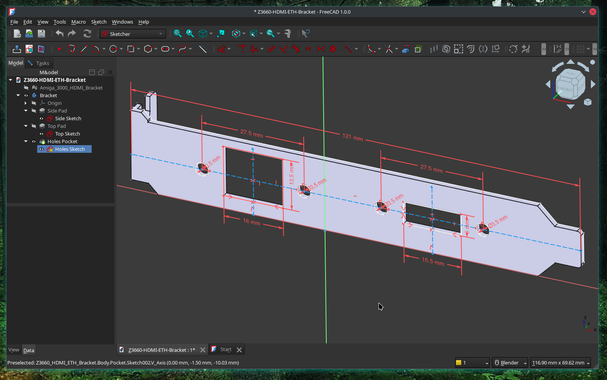Toggle visibility eye of Holes Sketch
The height and width of the screenshot is (380, 607).
(x=41, y=149)
